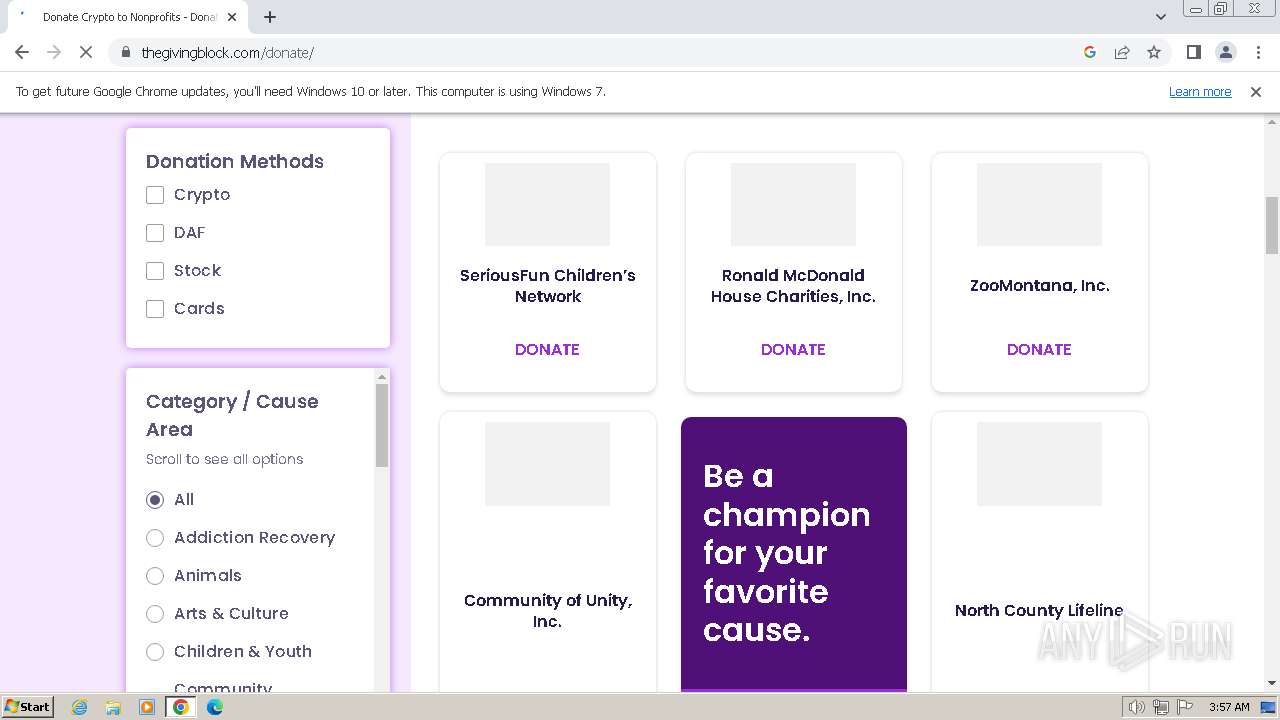Image resolution: width=1280 pixels, height=720 pixels.
Task: Open volume control in tray
Action: click(x=1137, y=707)
